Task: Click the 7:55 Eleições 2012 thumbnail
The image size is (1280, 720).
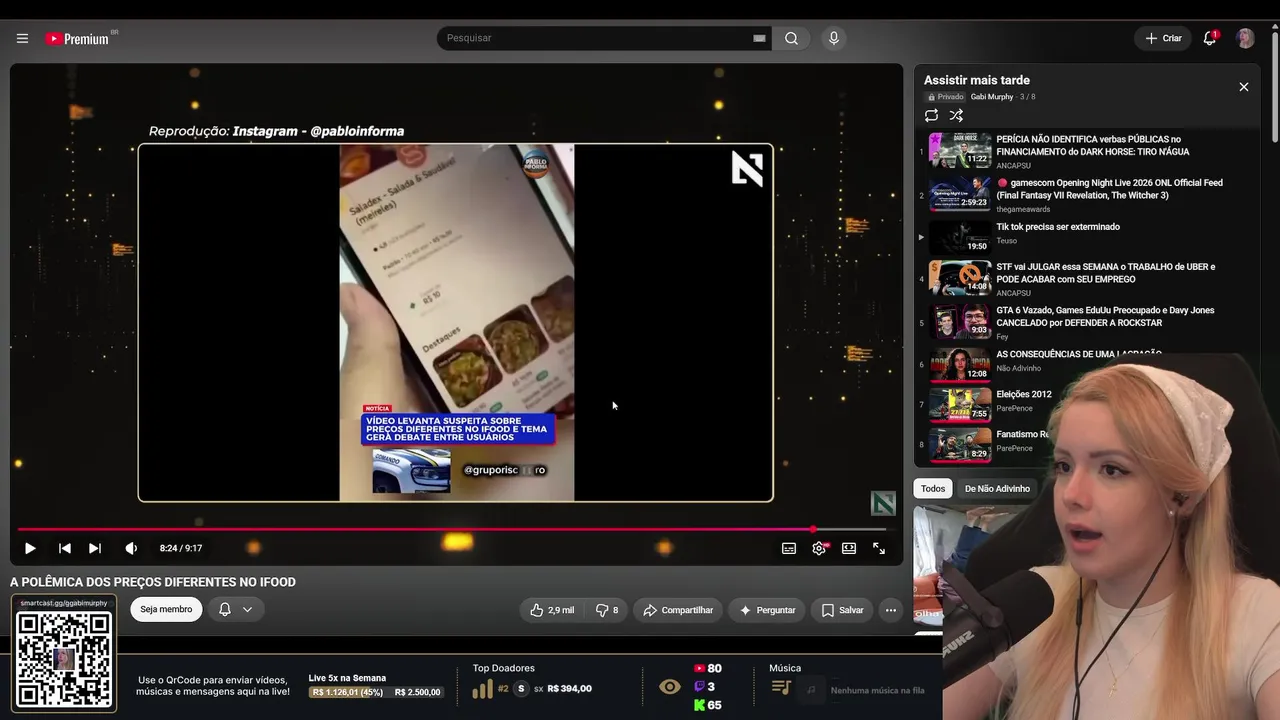Action: (x=960, y=405)
